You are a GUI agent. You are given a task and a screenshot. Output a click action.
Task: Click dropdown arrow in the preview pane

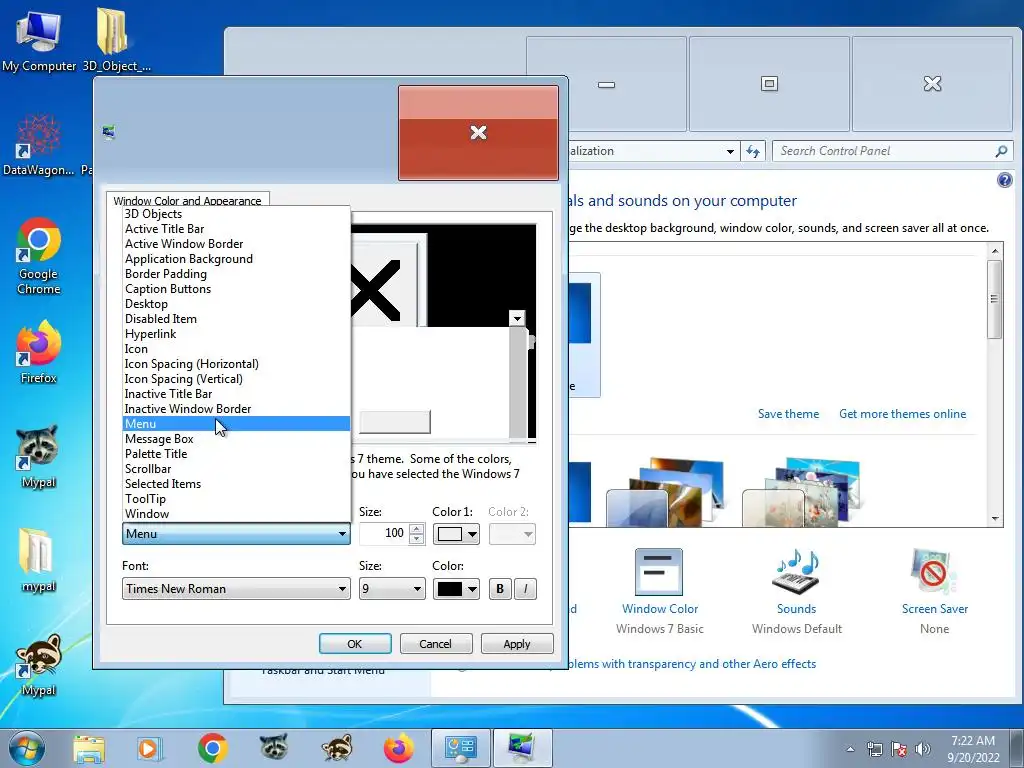click(x=517, y=319)
